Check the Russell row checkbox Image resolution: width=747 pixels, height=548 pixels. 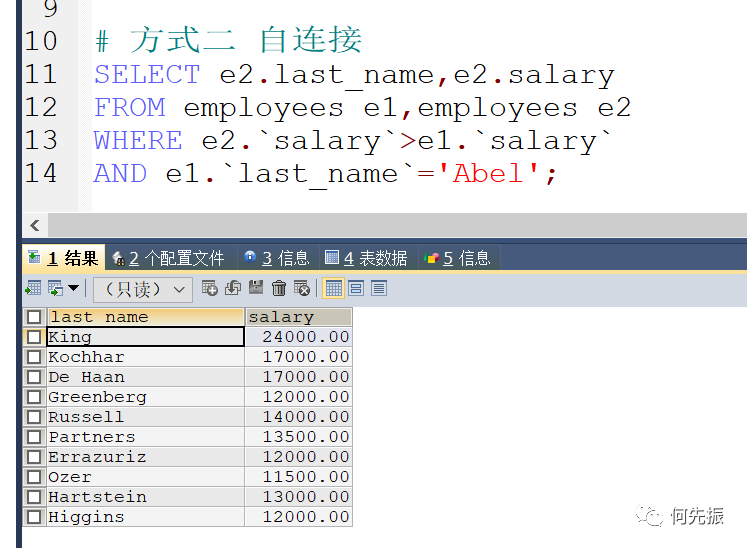[x=34, y=417]
